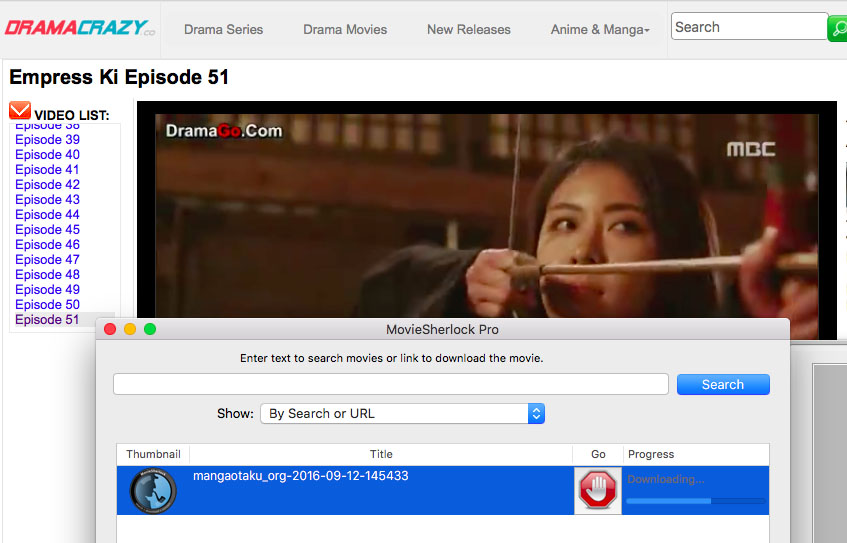Stop download with red hand icon
The image size is (847, 543).
[597, 490]
